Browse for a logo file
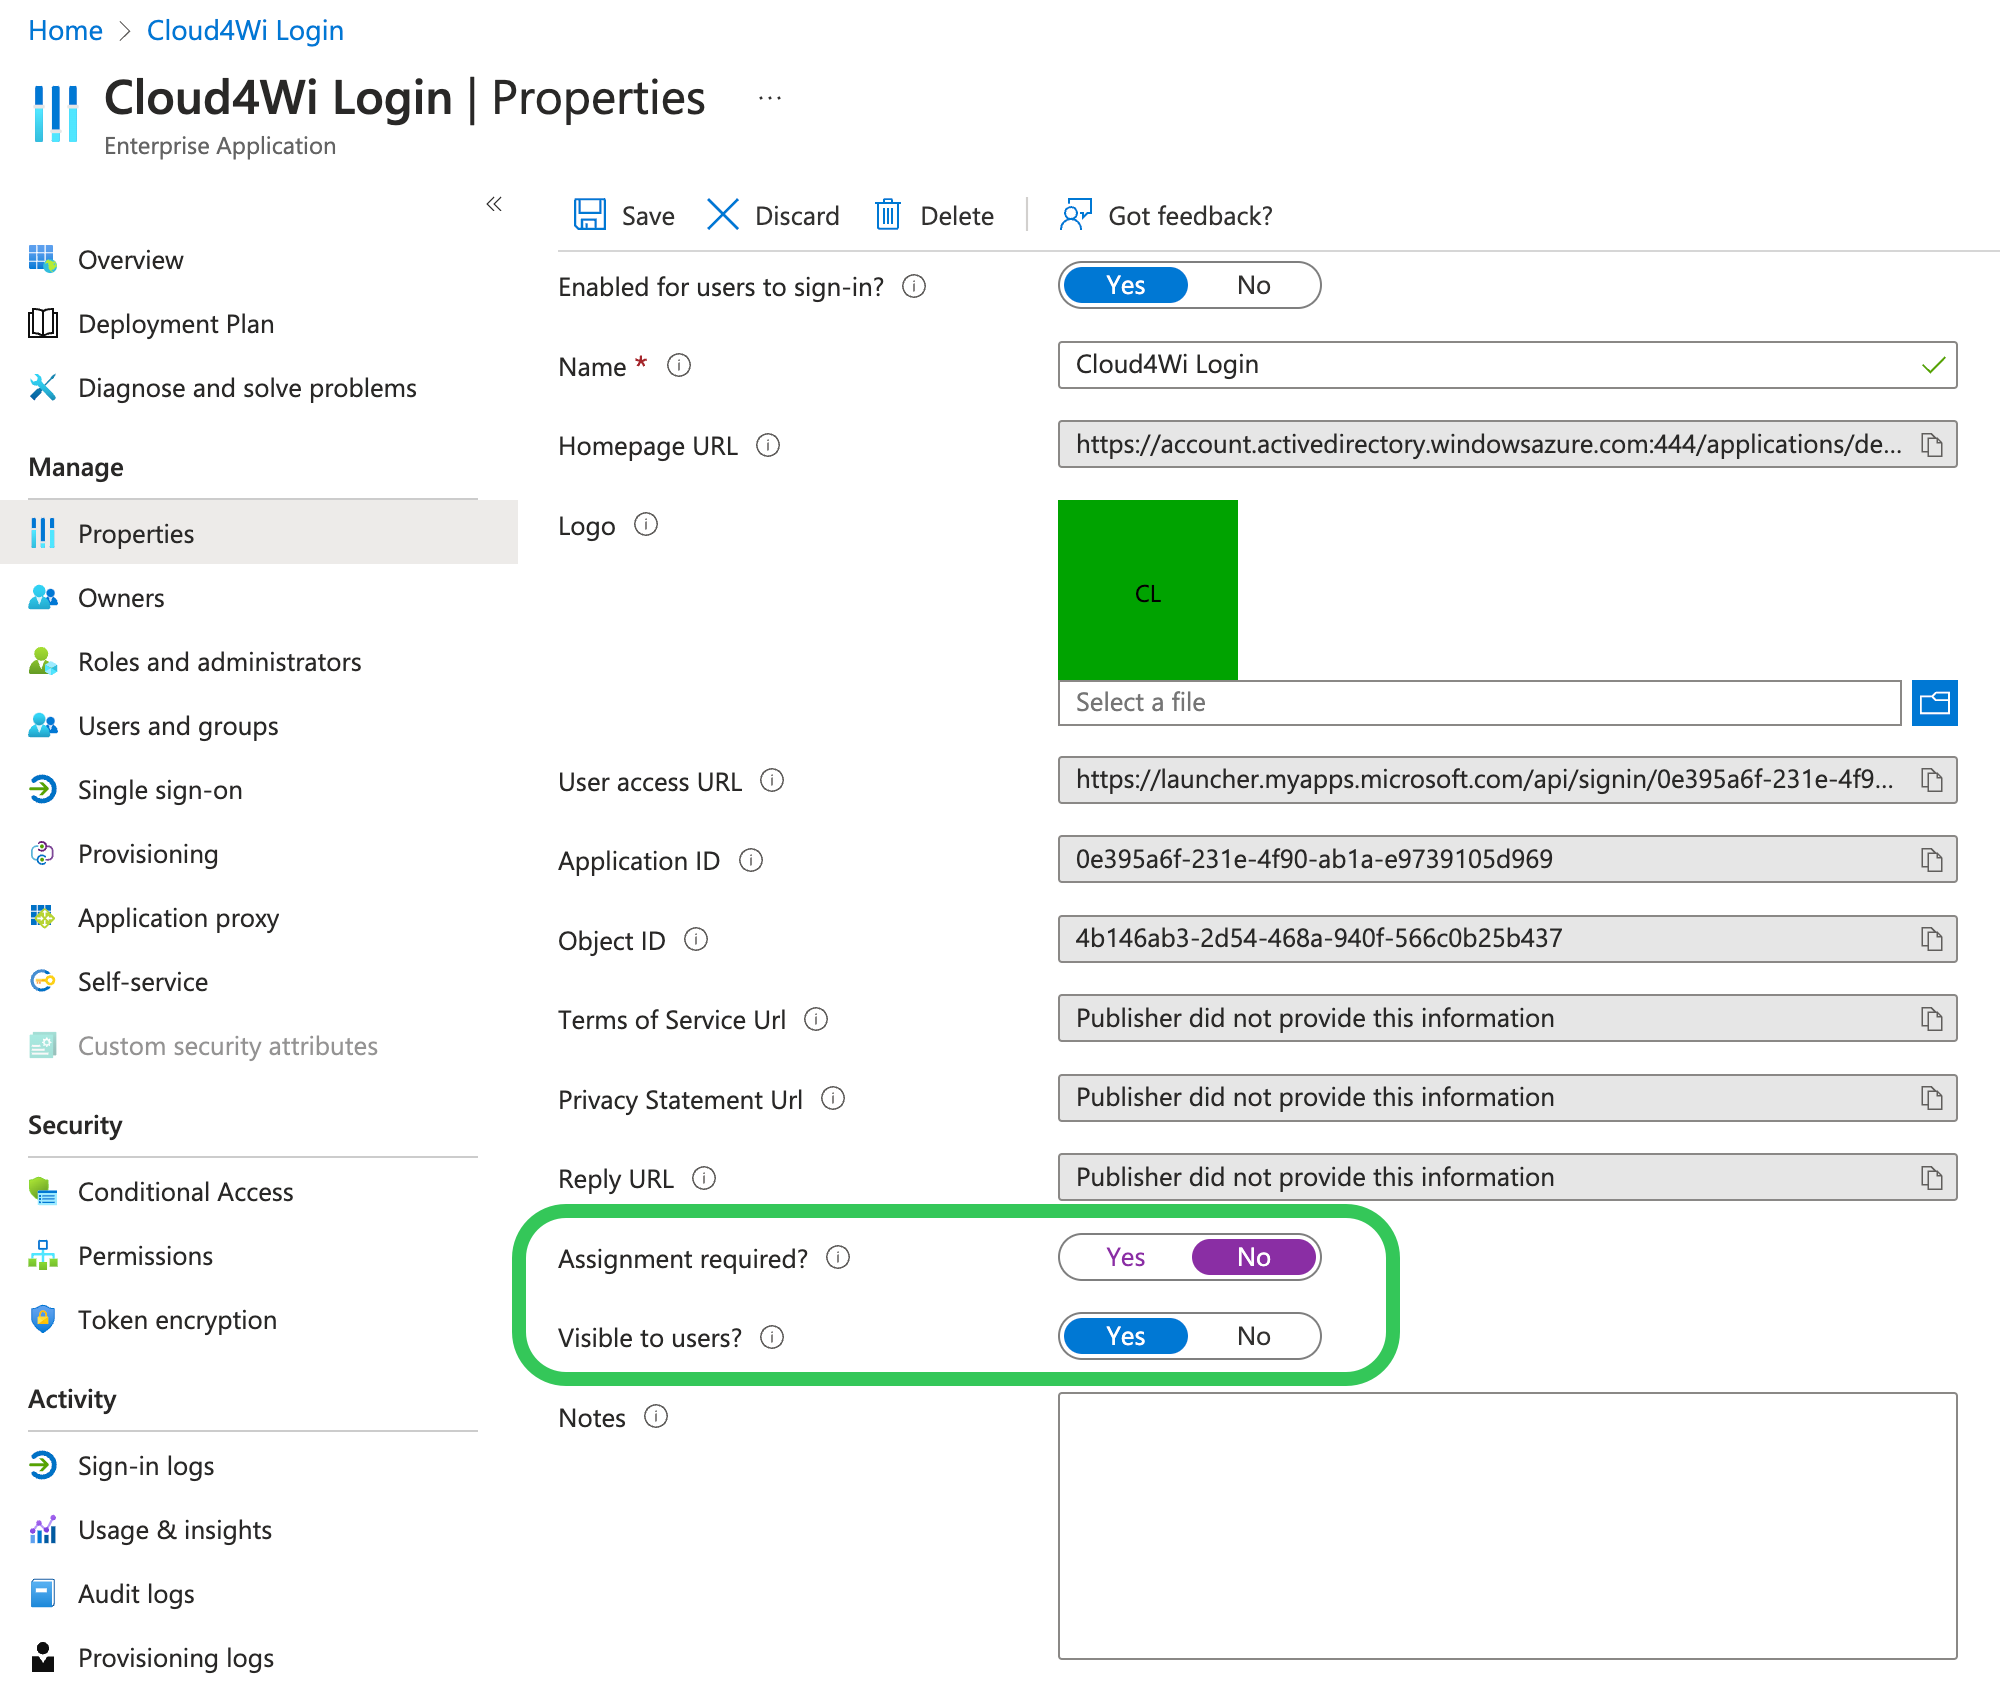Image resolution: width=2000 pixels, height=1686 pixels. [1934, 703]
